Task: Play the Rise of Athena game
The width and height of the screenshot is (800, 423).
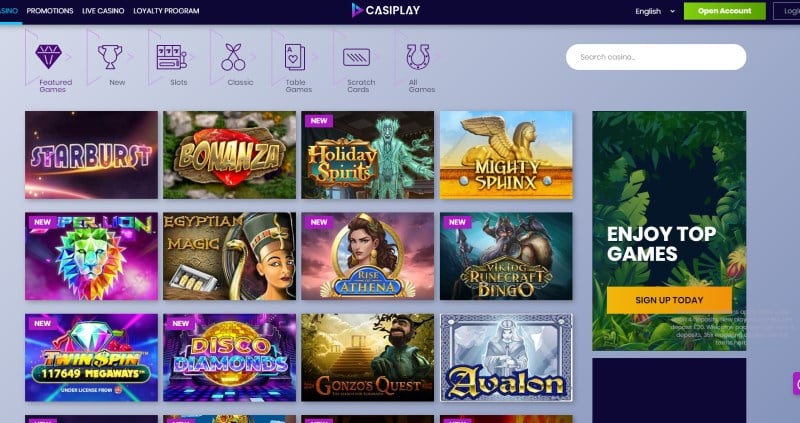Action: tap(367, 256)
